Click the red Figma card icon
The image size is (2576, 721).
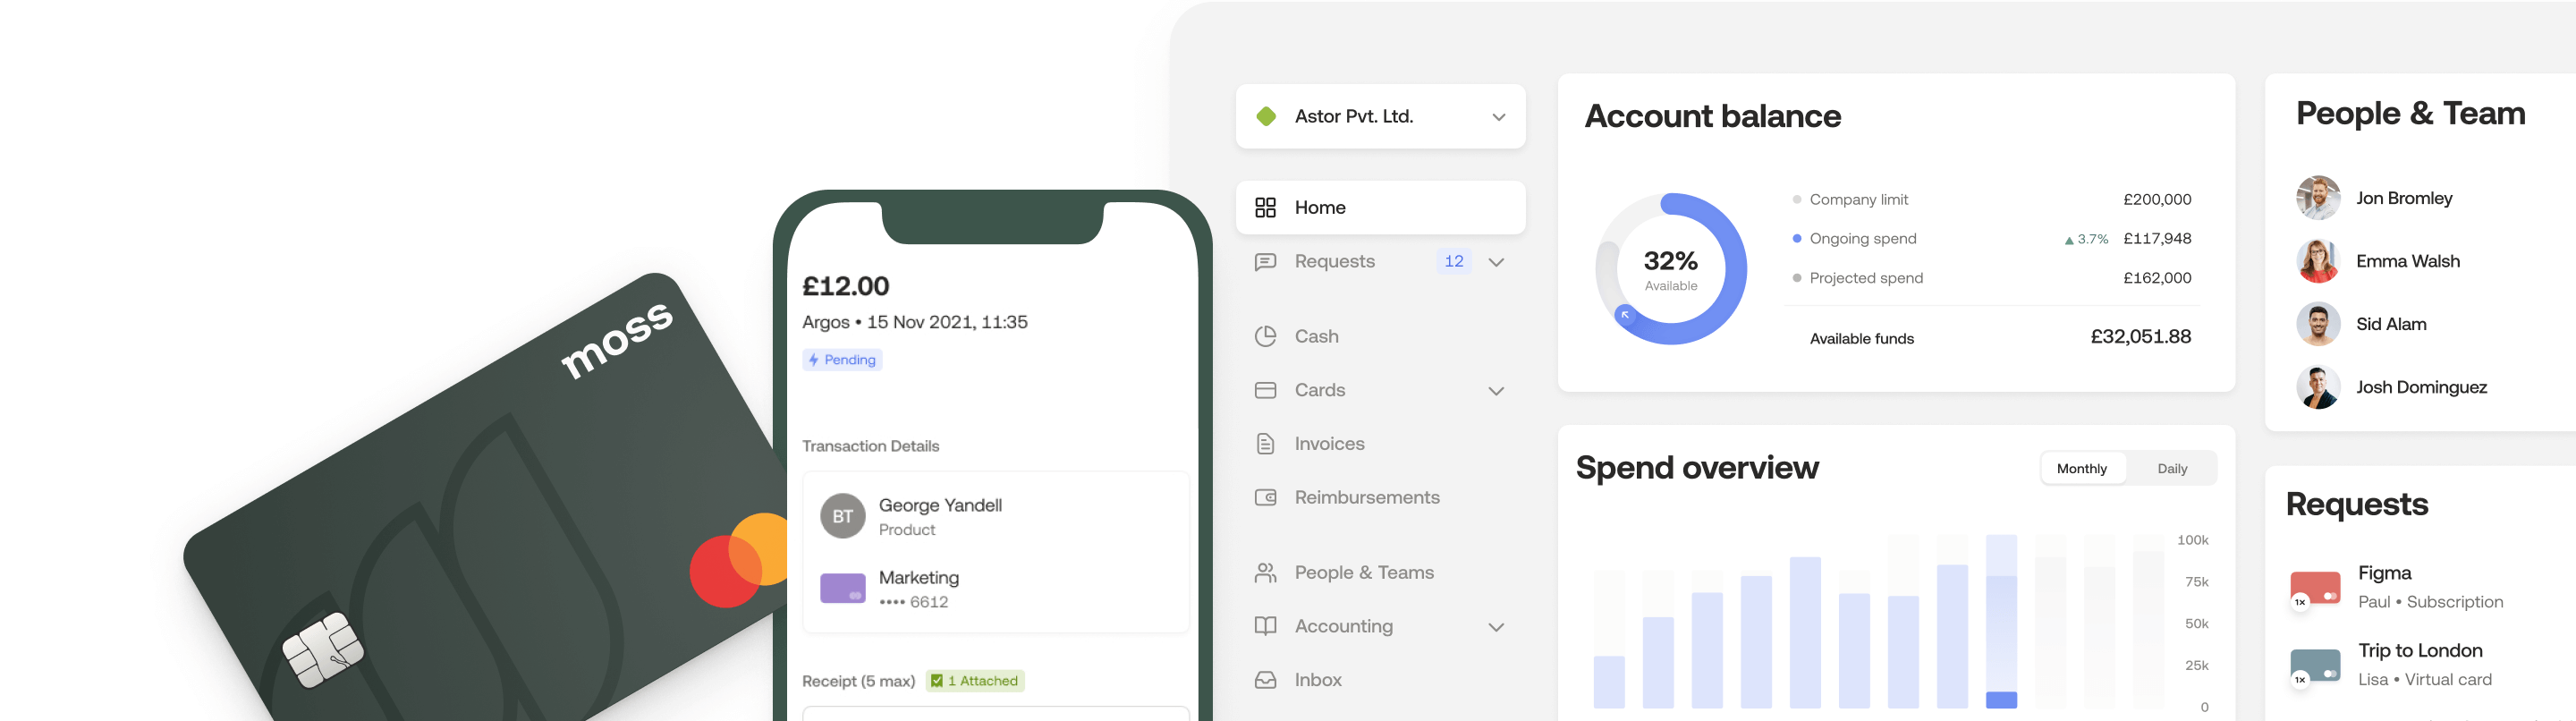click(x=2315, y=587)
